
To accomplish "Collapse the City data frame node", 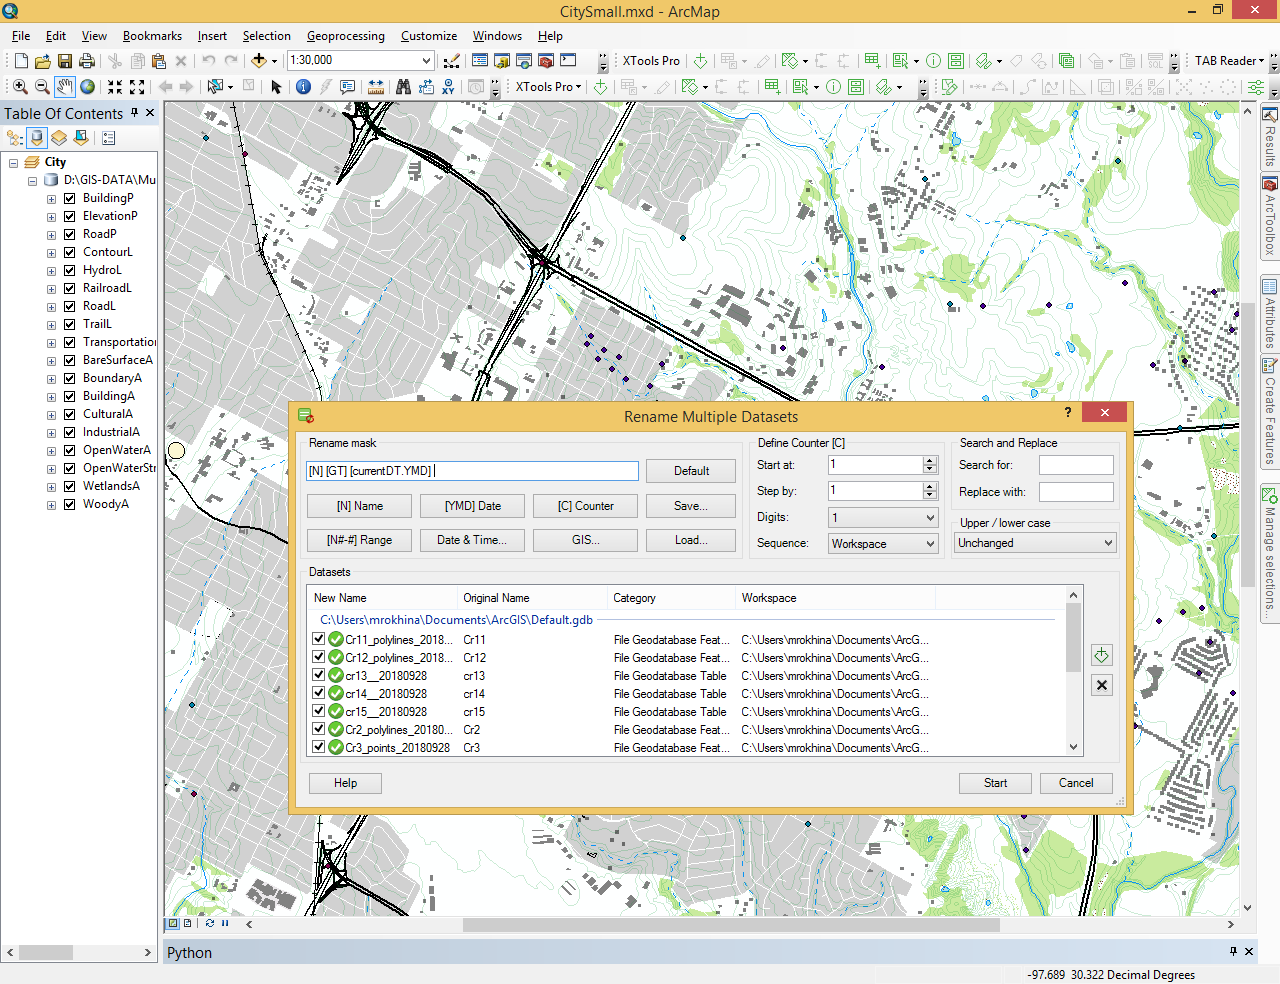I will pos(14,162).
